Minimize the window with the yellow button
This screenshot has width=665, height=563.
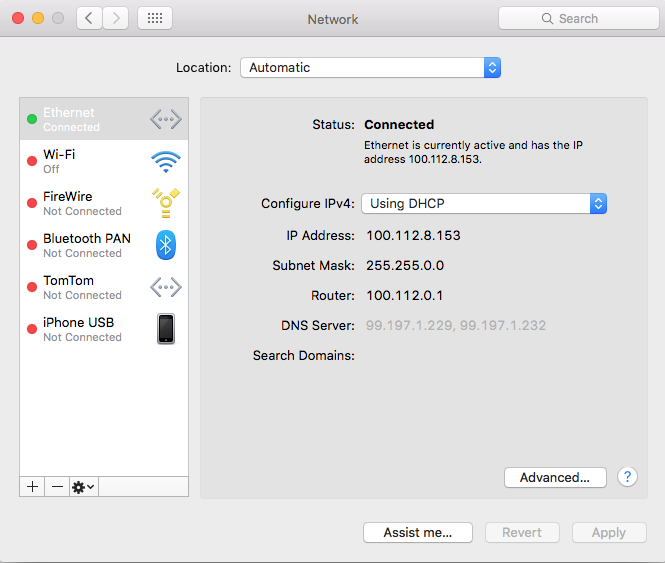tap(38, 18)
